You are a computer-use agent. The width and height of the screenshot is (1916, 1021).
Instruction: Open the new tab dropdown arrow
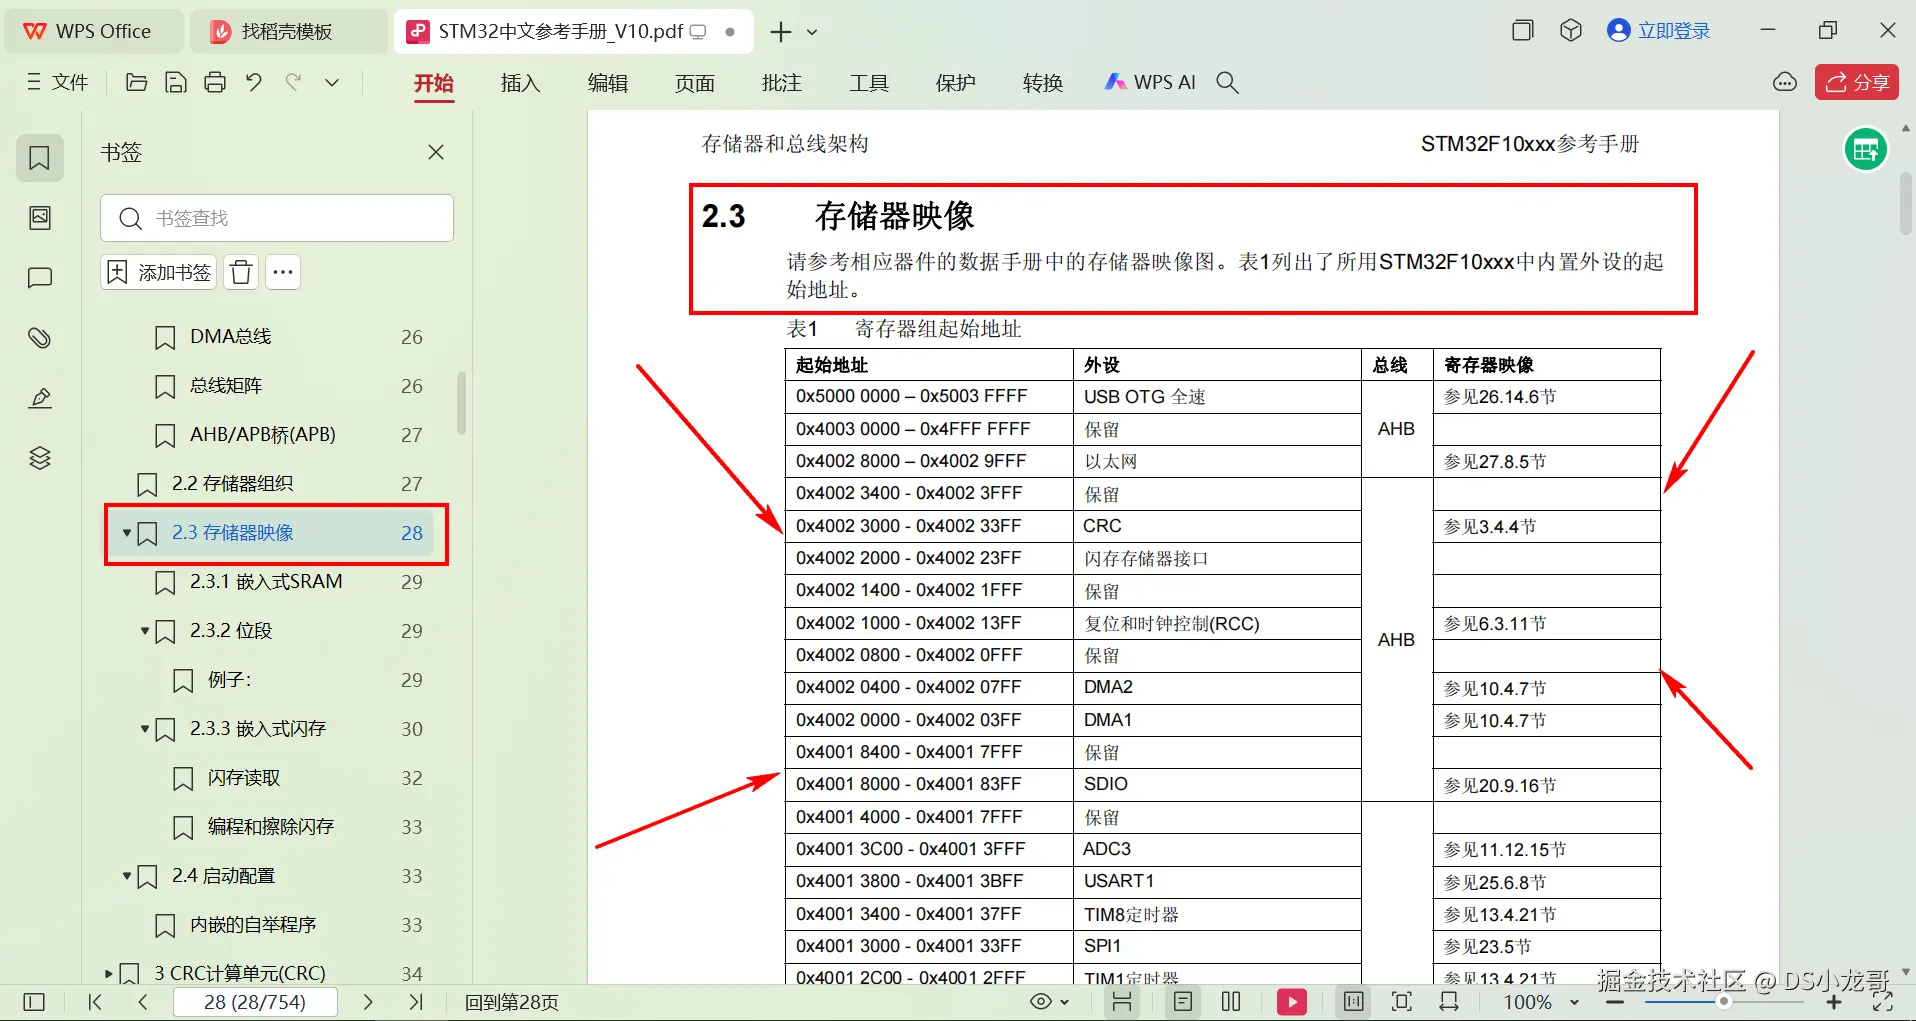pos(812,32)
